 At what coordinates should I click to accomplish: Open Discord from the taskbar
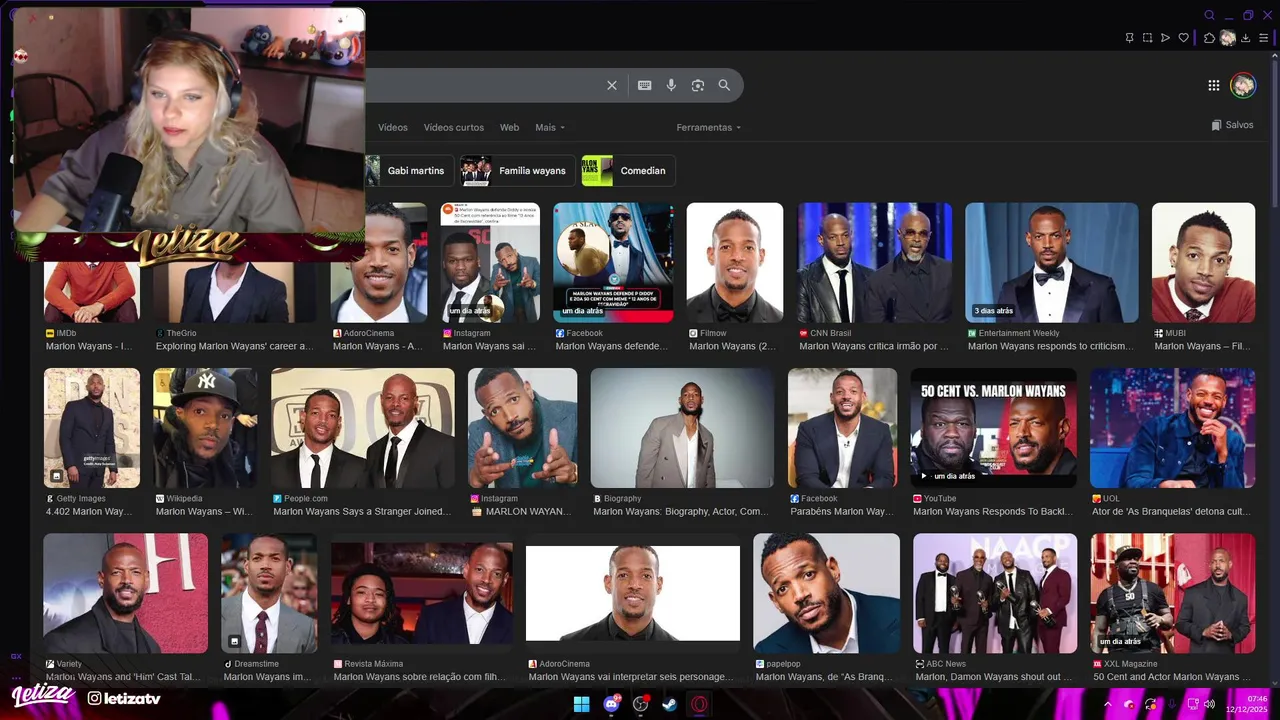tap(611, 704)
